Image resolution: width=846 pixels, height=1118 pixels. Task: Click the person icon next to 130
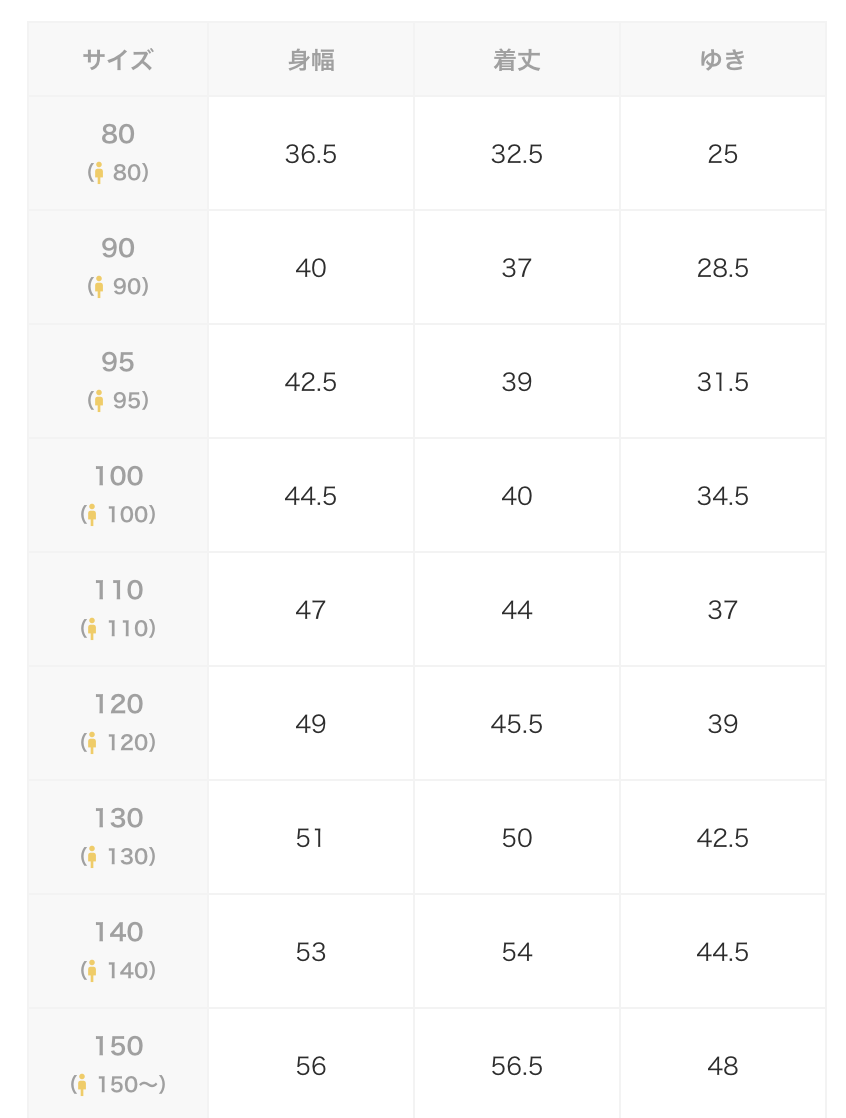[x=92, y=857]
